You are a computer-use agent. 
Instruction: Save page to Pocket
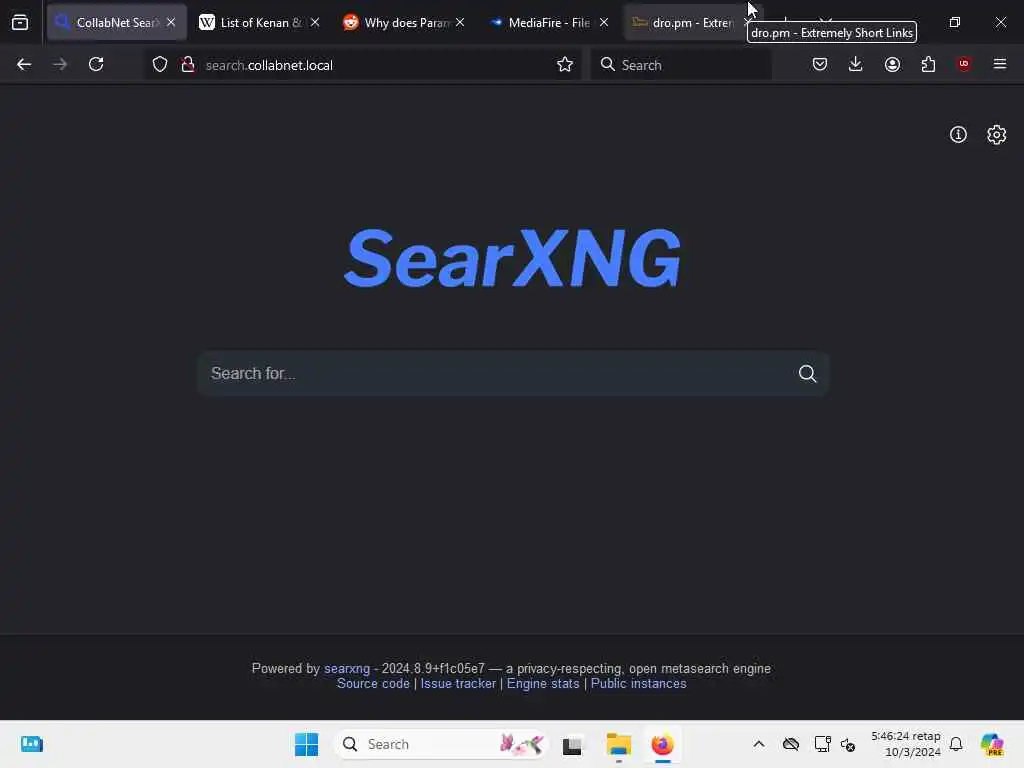820,64
